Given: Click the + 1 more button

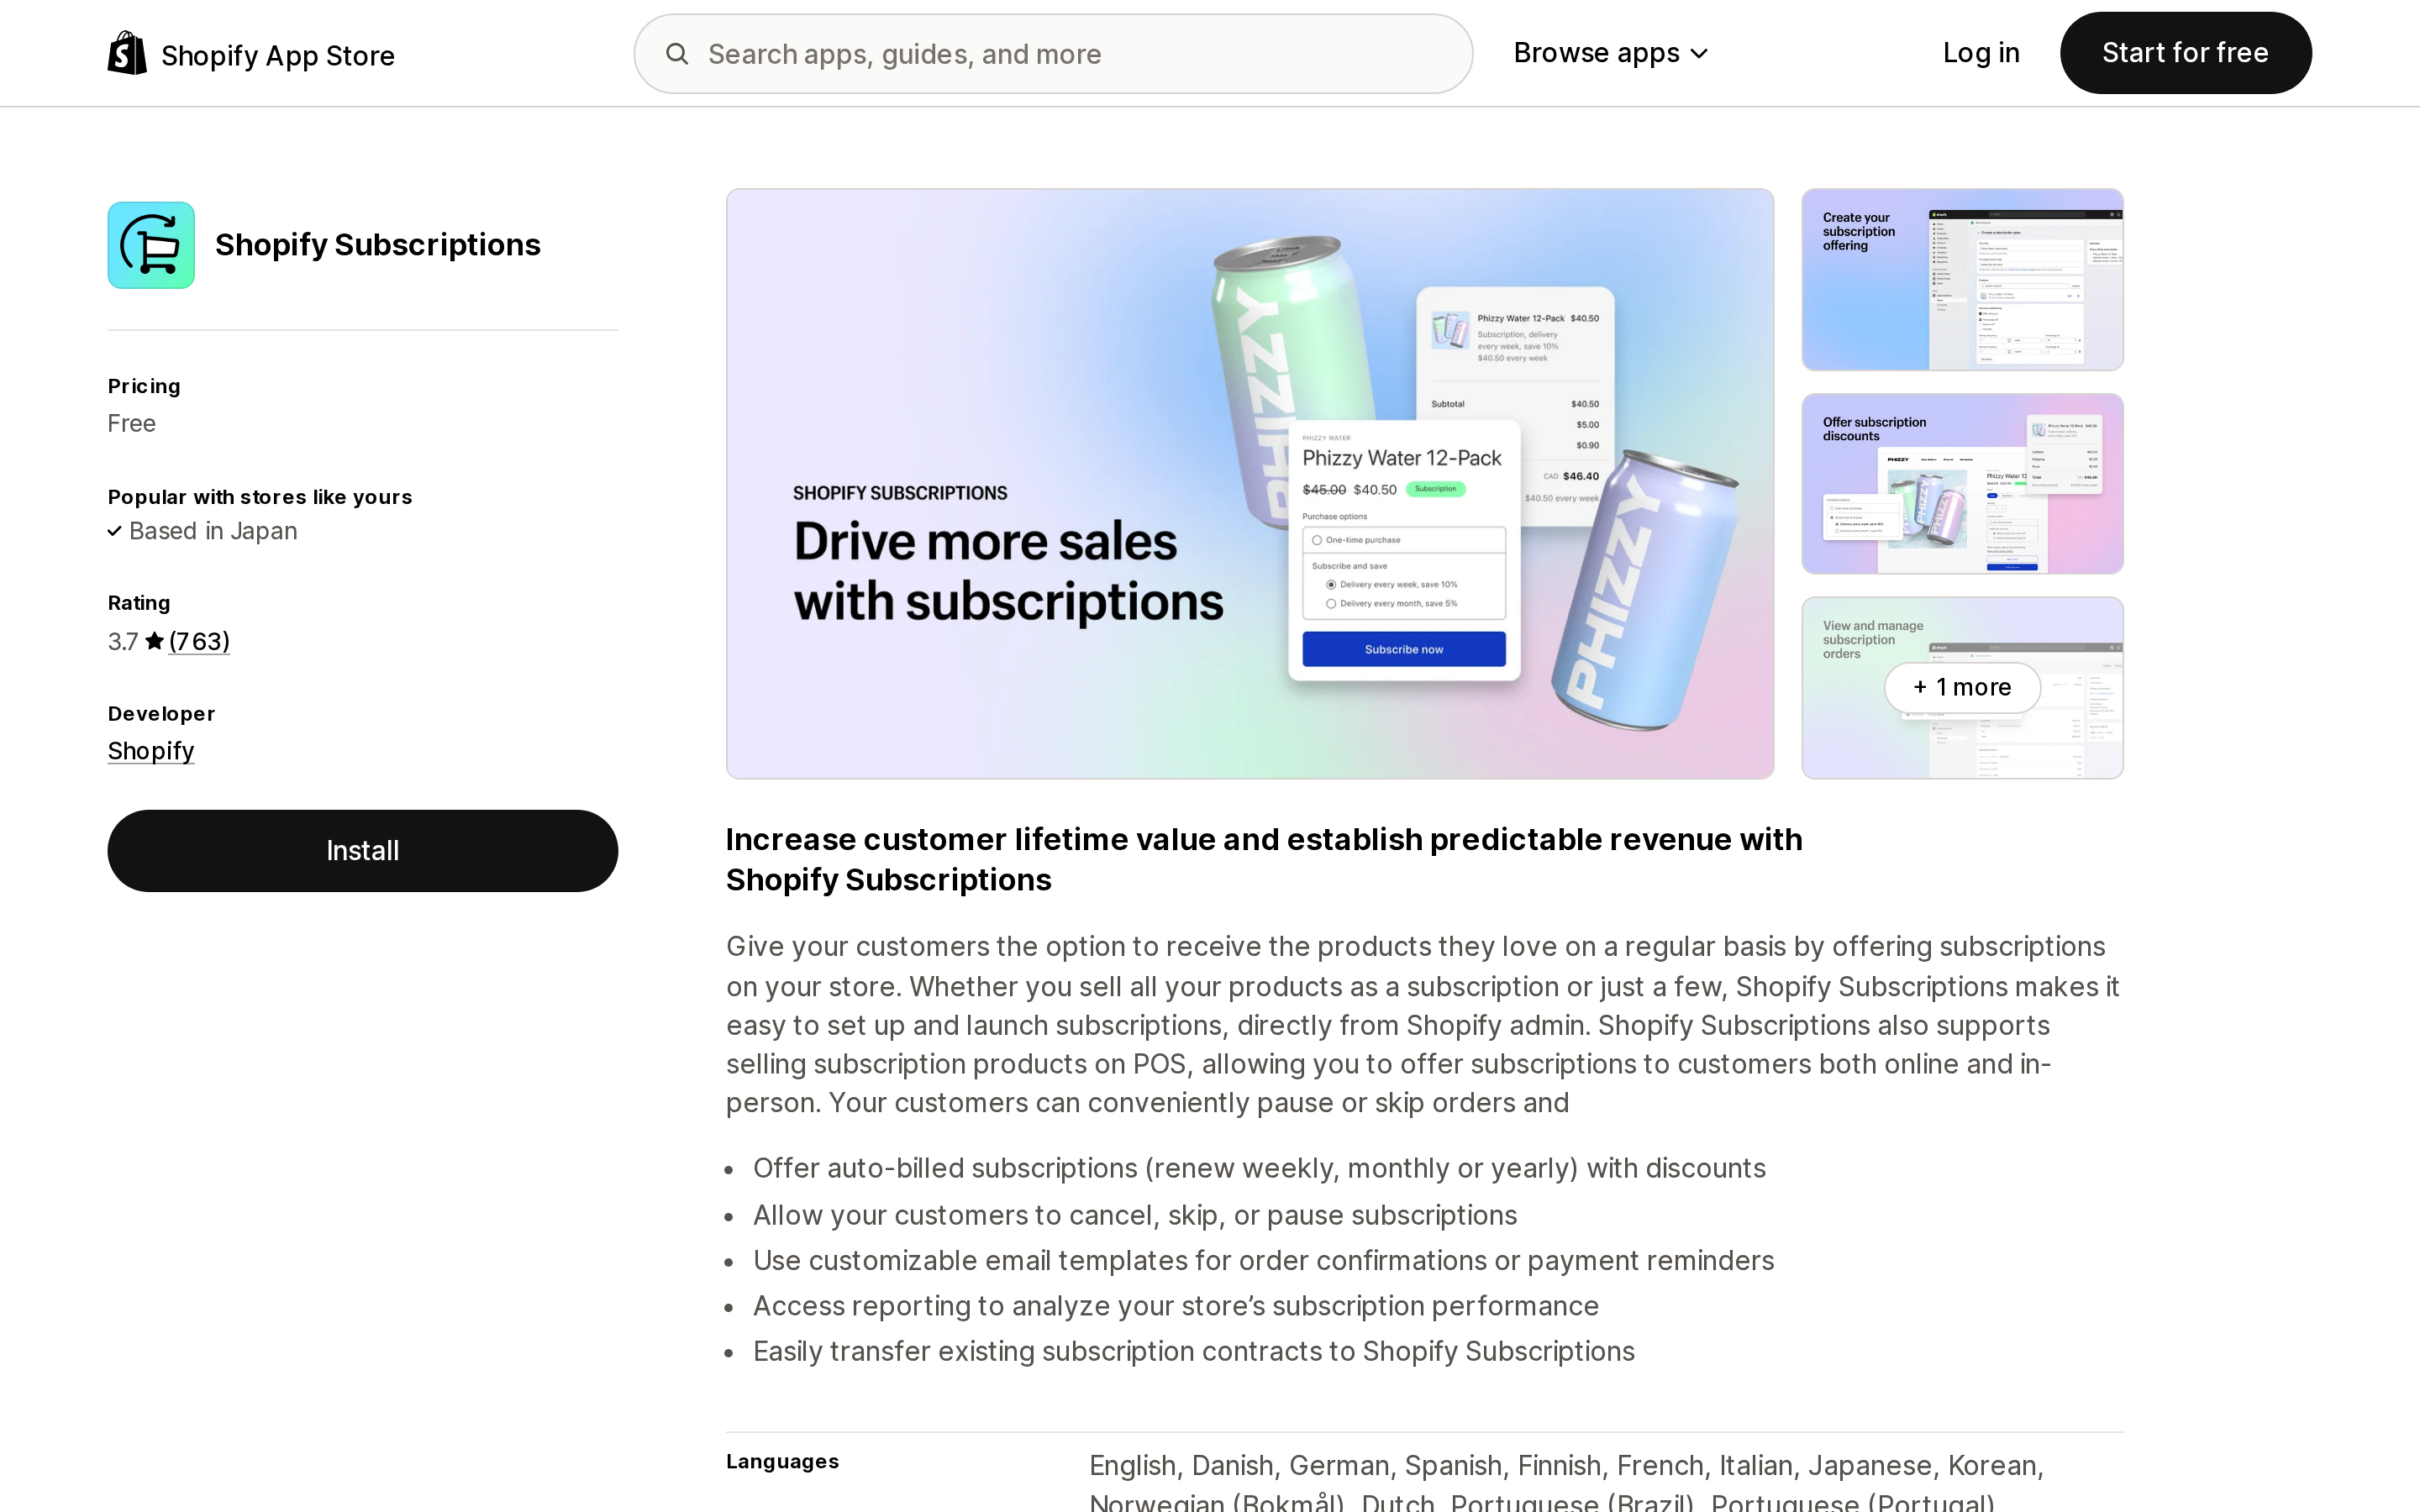Looking at the screenshot, I should 1962,688.
